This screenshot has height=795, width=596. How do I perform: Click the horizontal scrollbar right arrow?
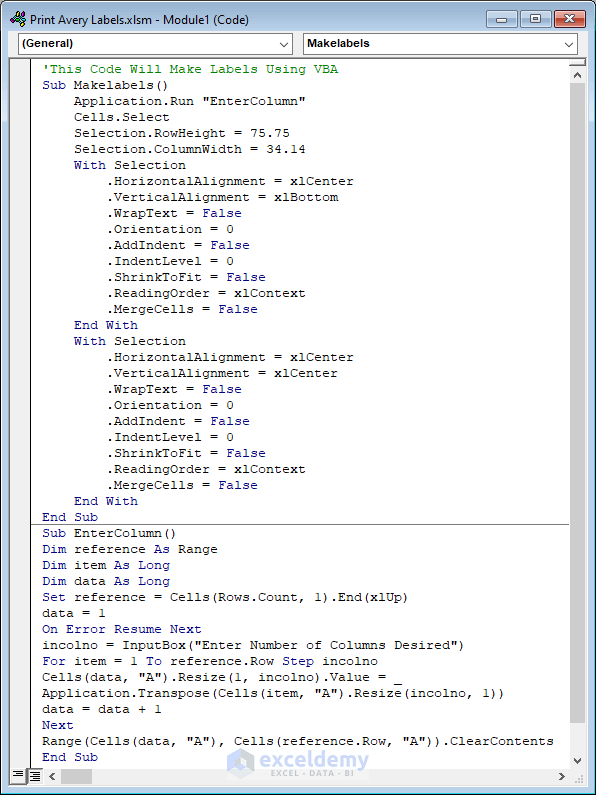pyautogui.click(x=561, y=776)
